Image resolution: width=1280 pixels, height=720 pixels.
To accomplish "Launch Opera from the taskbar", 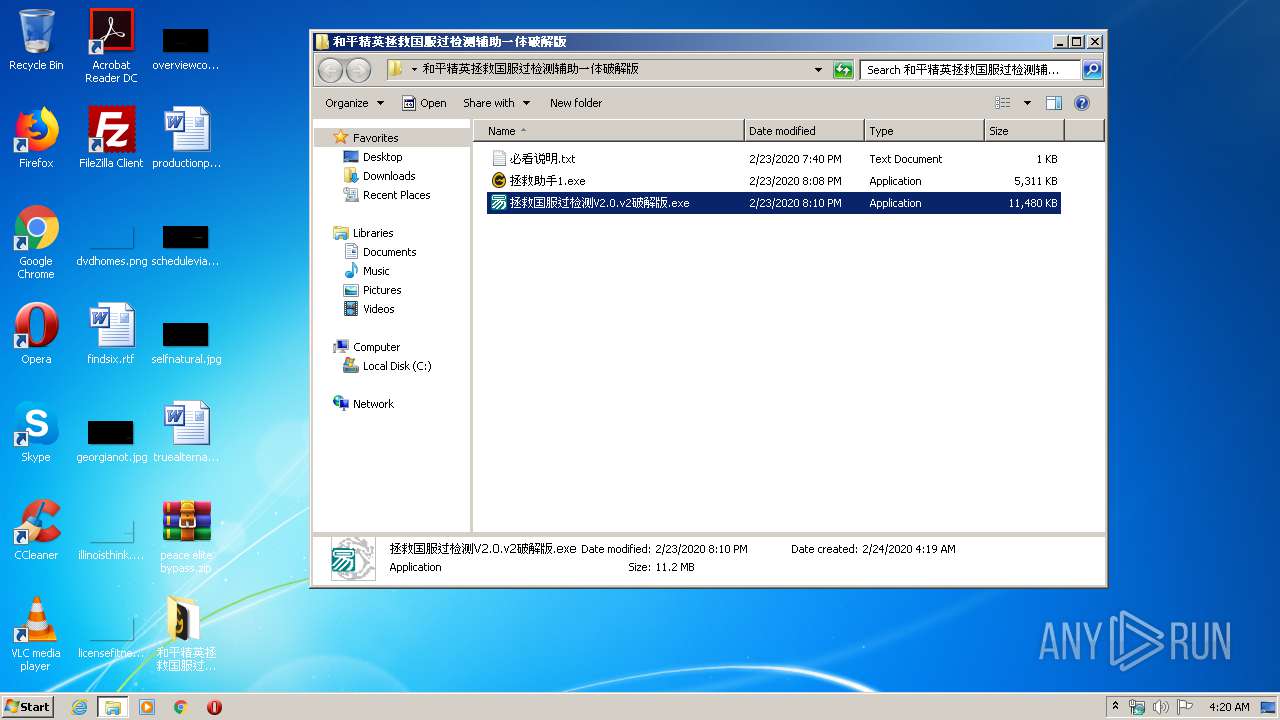I will coord(214,707).
